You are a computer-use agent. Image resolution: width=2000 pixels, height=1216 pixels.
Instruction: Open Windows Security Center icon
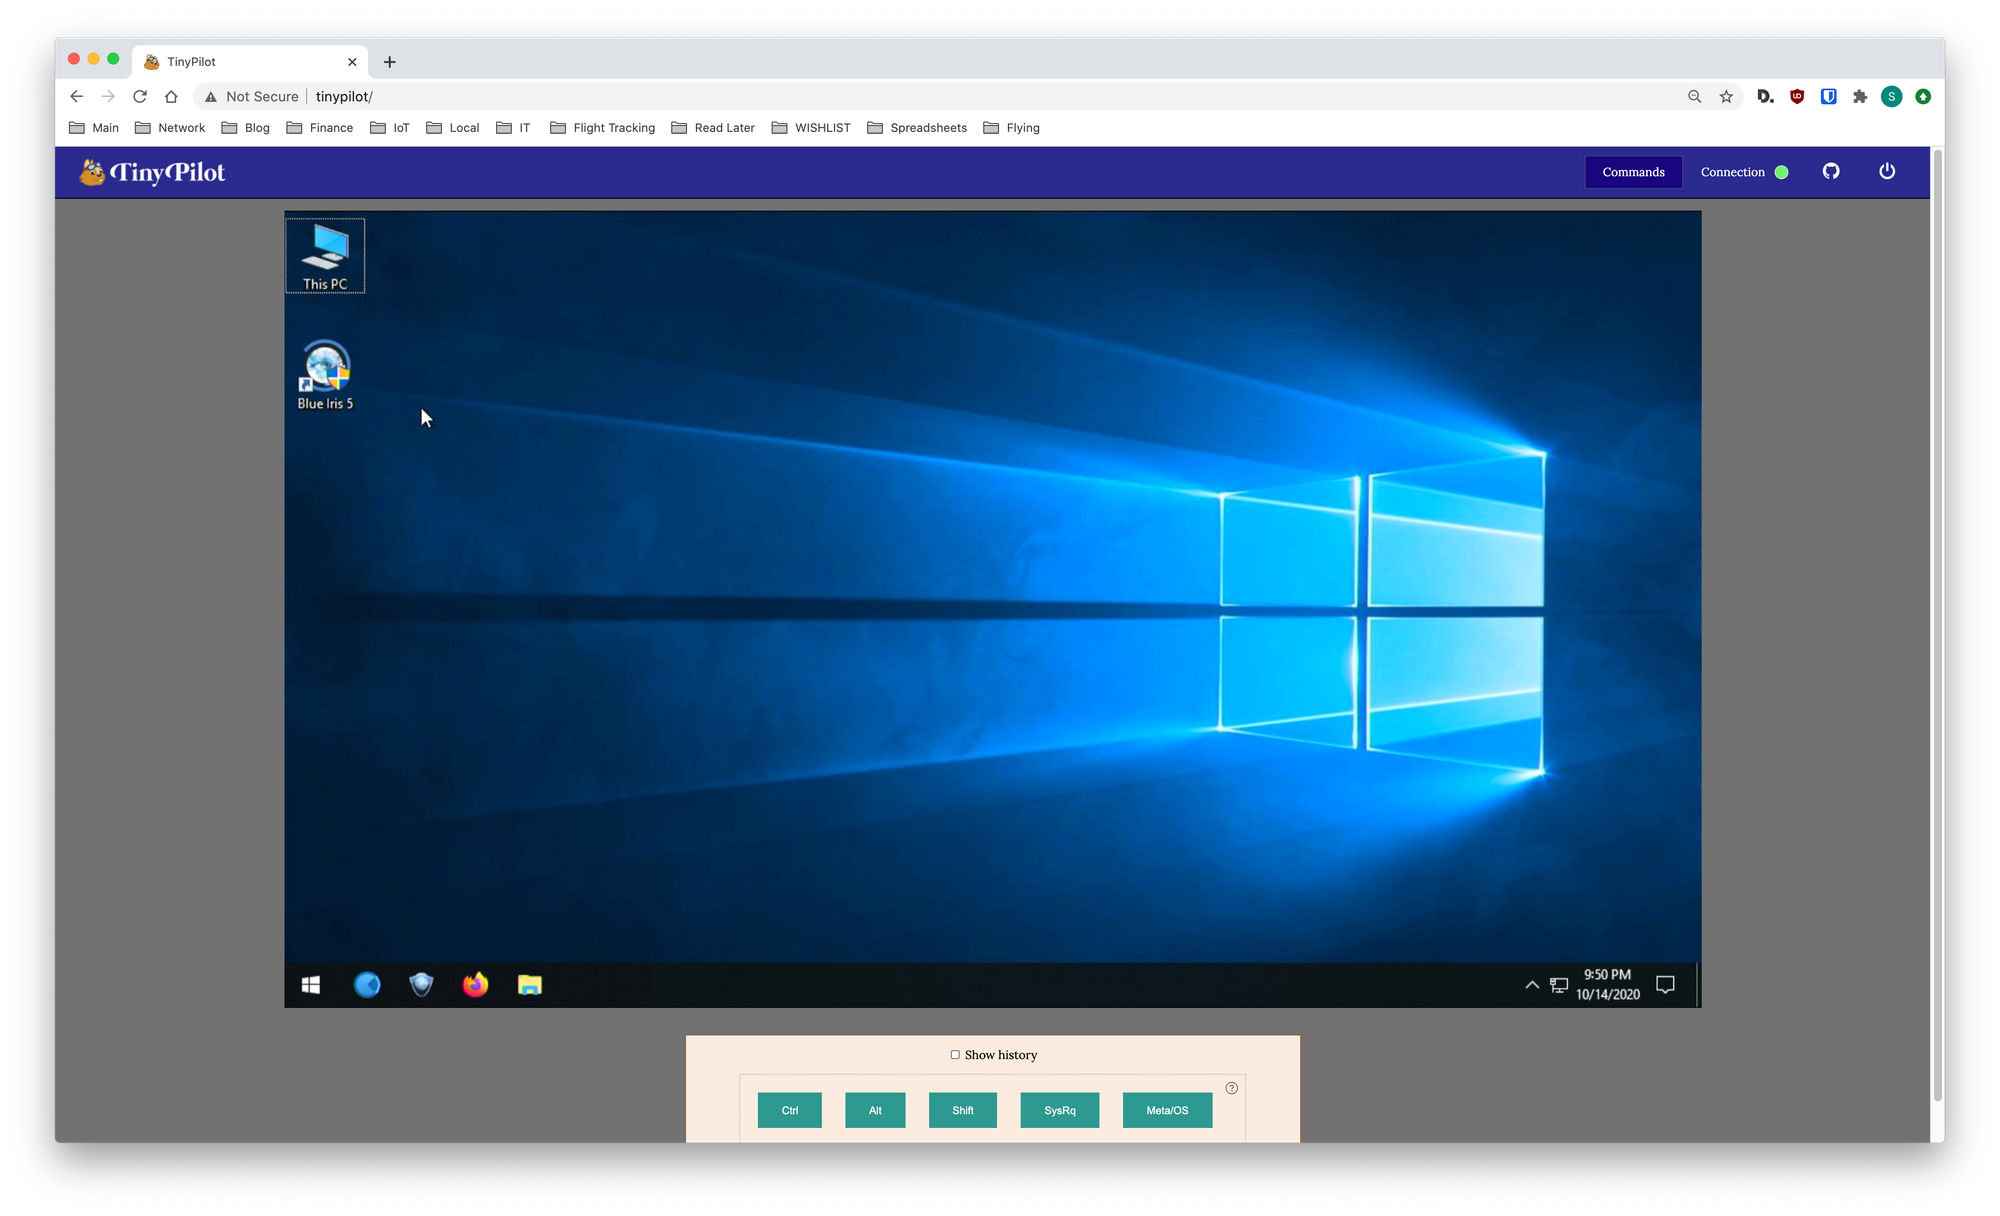[x=419, y=985]
